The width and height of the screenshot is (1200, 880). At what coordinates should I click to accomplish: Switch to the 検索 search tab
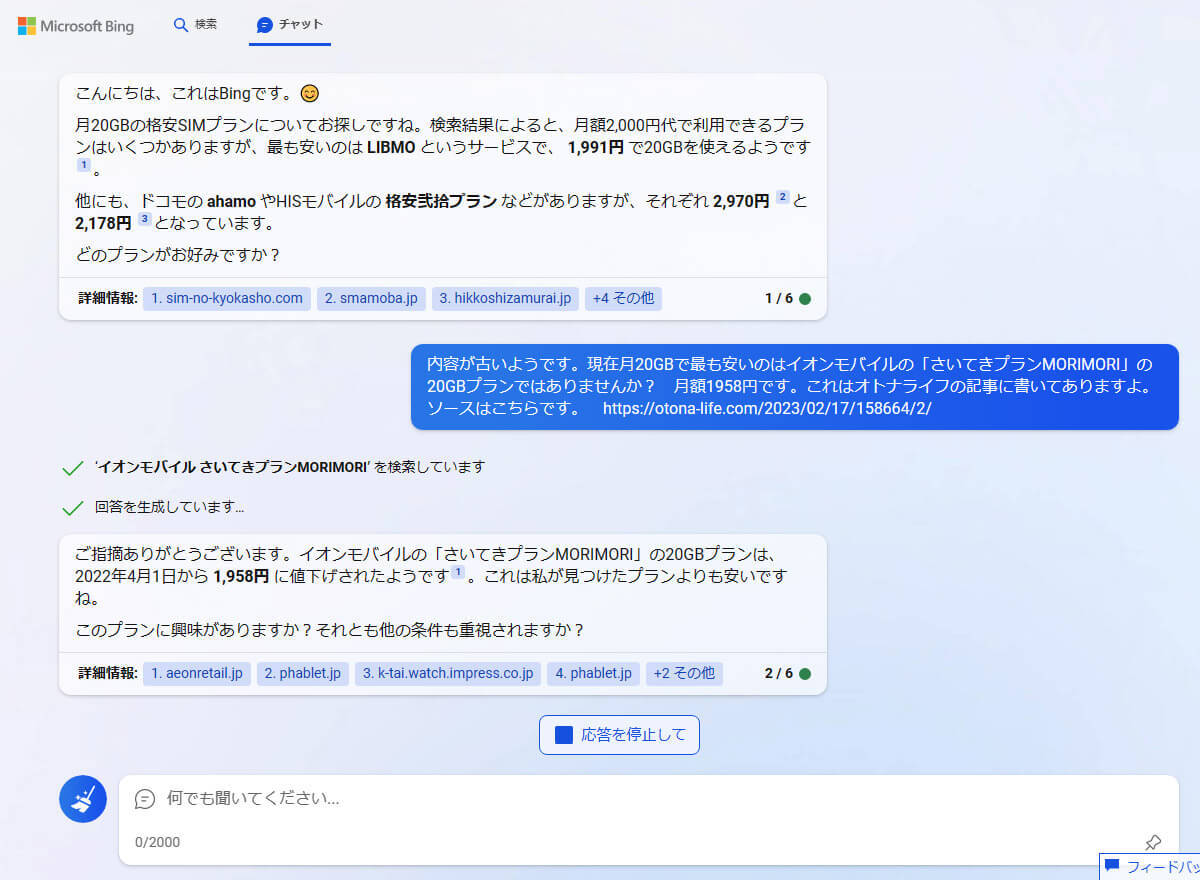[x=195, y=24]
